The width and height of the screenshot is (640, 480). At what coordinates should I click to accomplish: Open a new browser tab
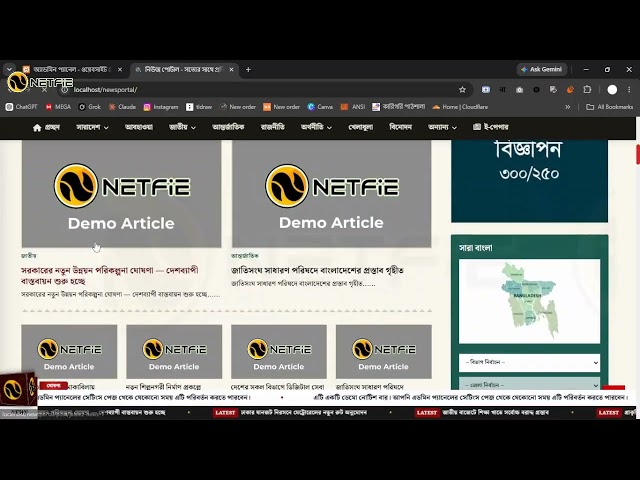click(x=248, y=70)
